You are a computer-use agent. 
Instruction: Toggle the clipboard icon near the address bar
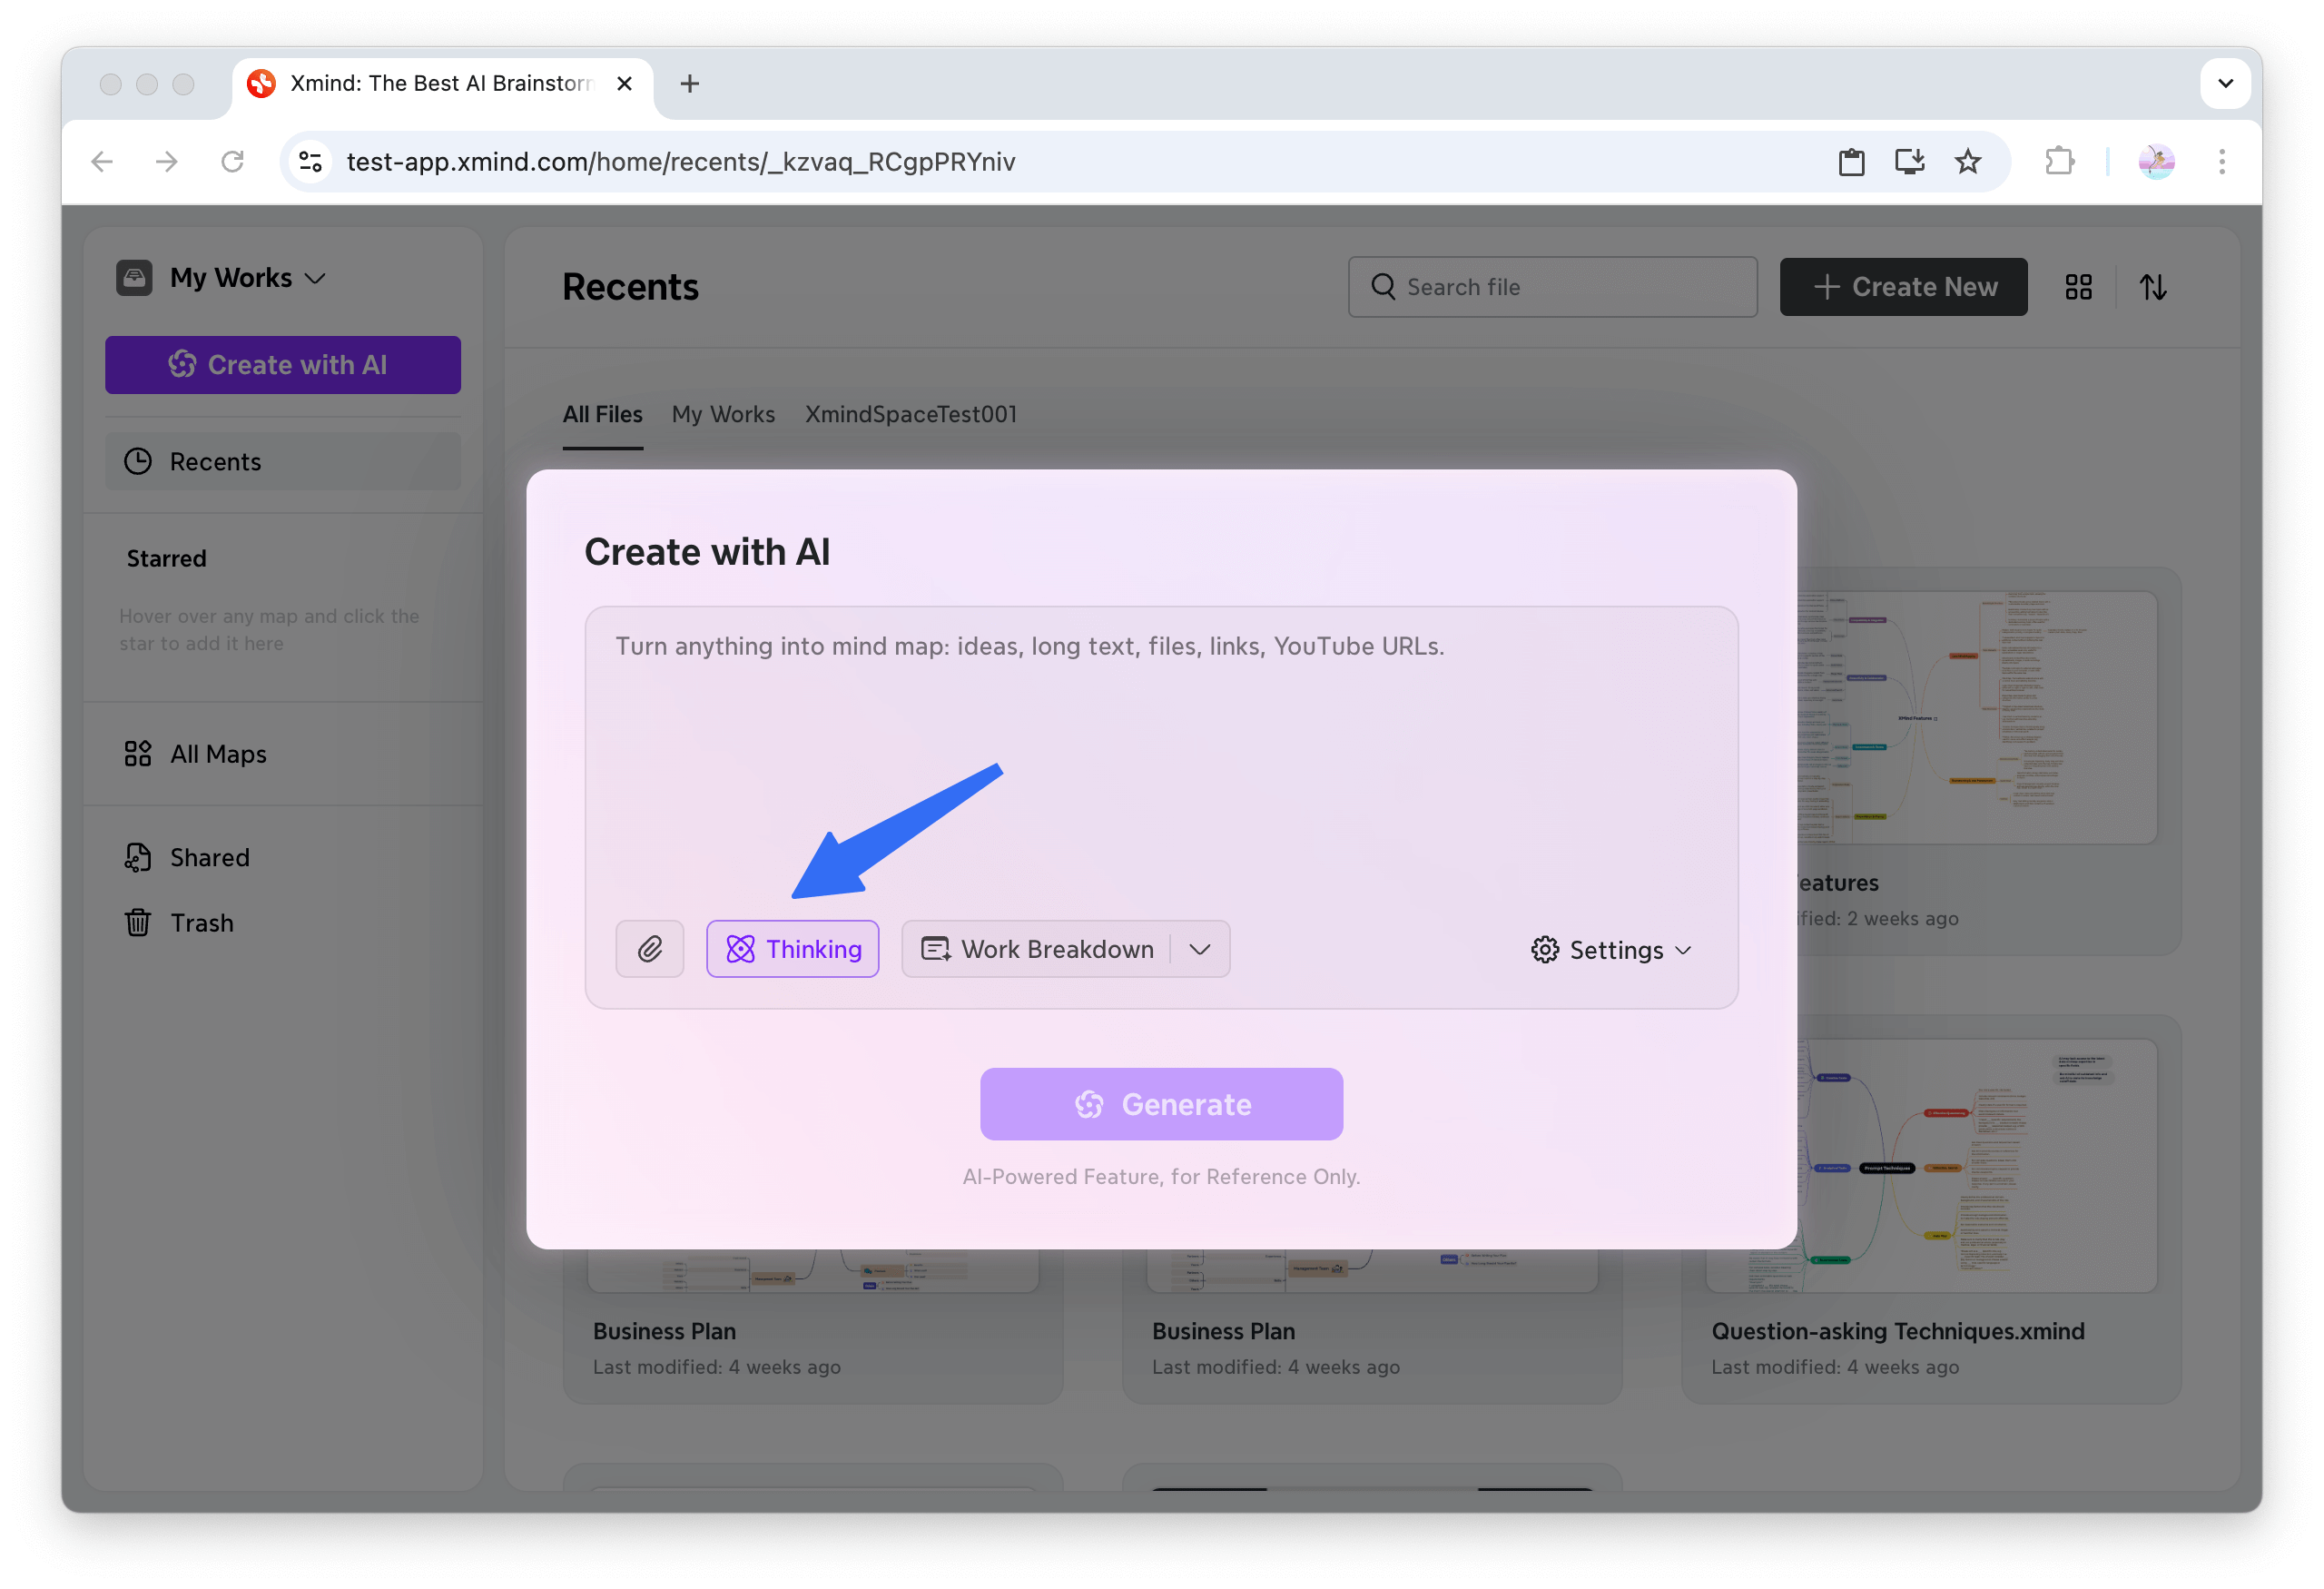click(1851, 161)
